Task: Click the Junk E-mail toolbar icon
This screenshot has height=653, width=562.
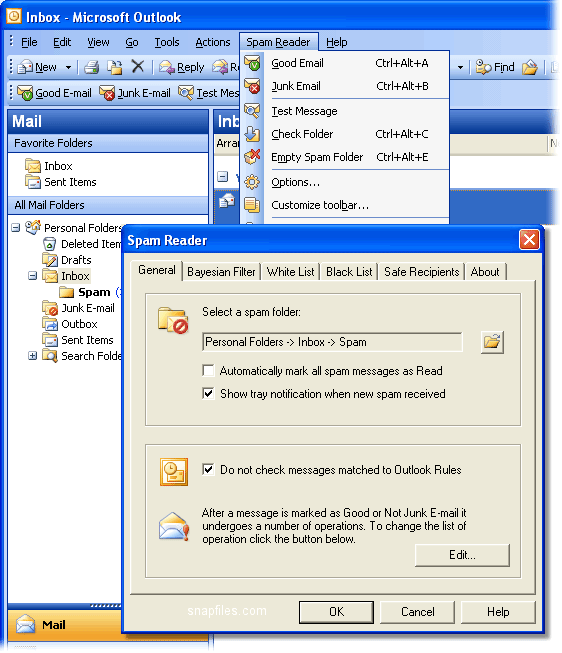Action: 107,93
